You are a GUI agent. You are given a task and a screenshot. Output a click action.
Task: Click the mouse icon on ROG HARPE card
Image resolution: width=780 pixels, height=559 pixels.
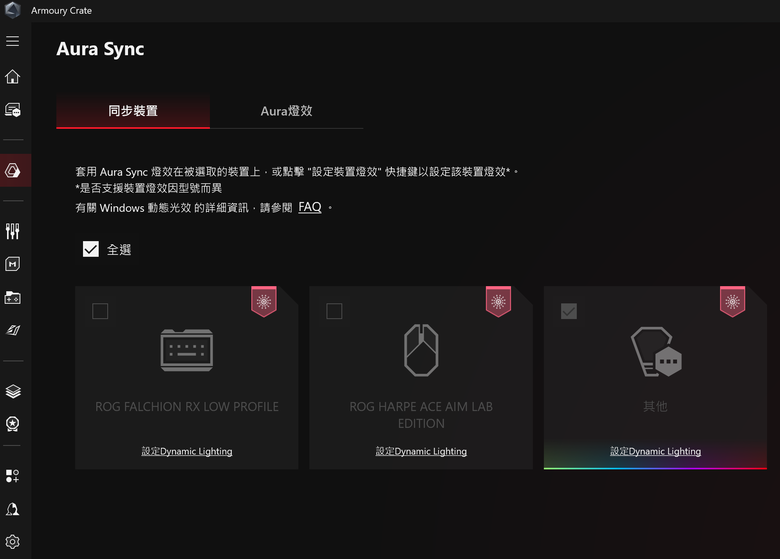point(421,350)
